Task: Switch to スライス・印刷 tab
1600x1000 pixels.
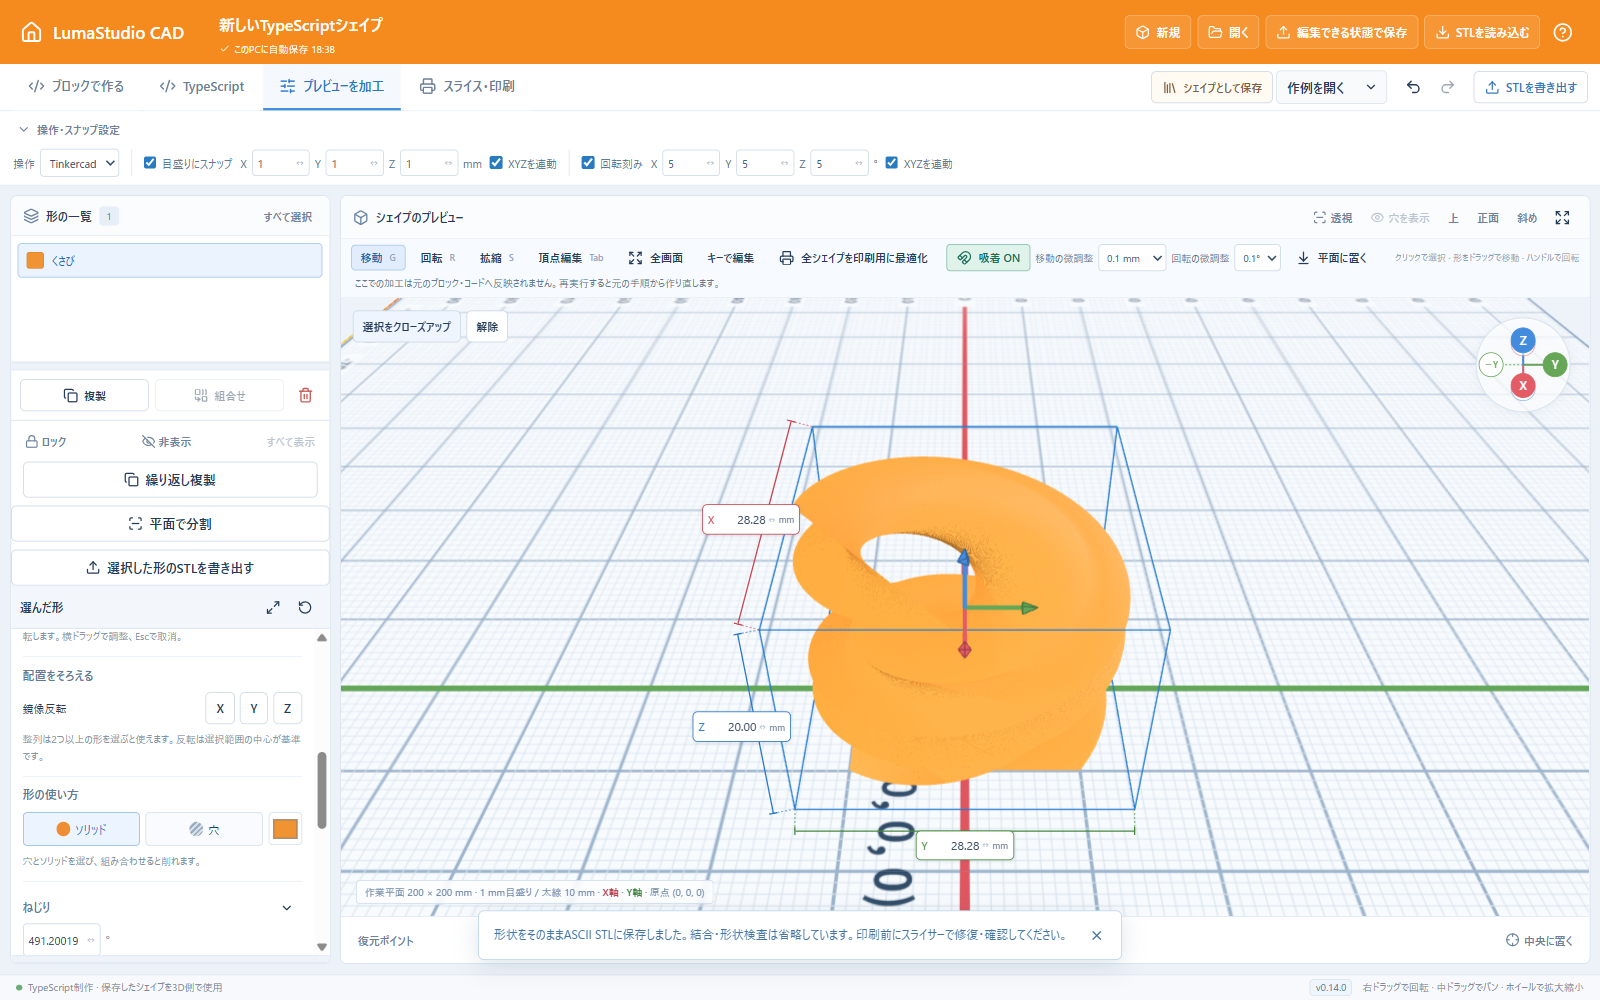Action: pos(467,87)
